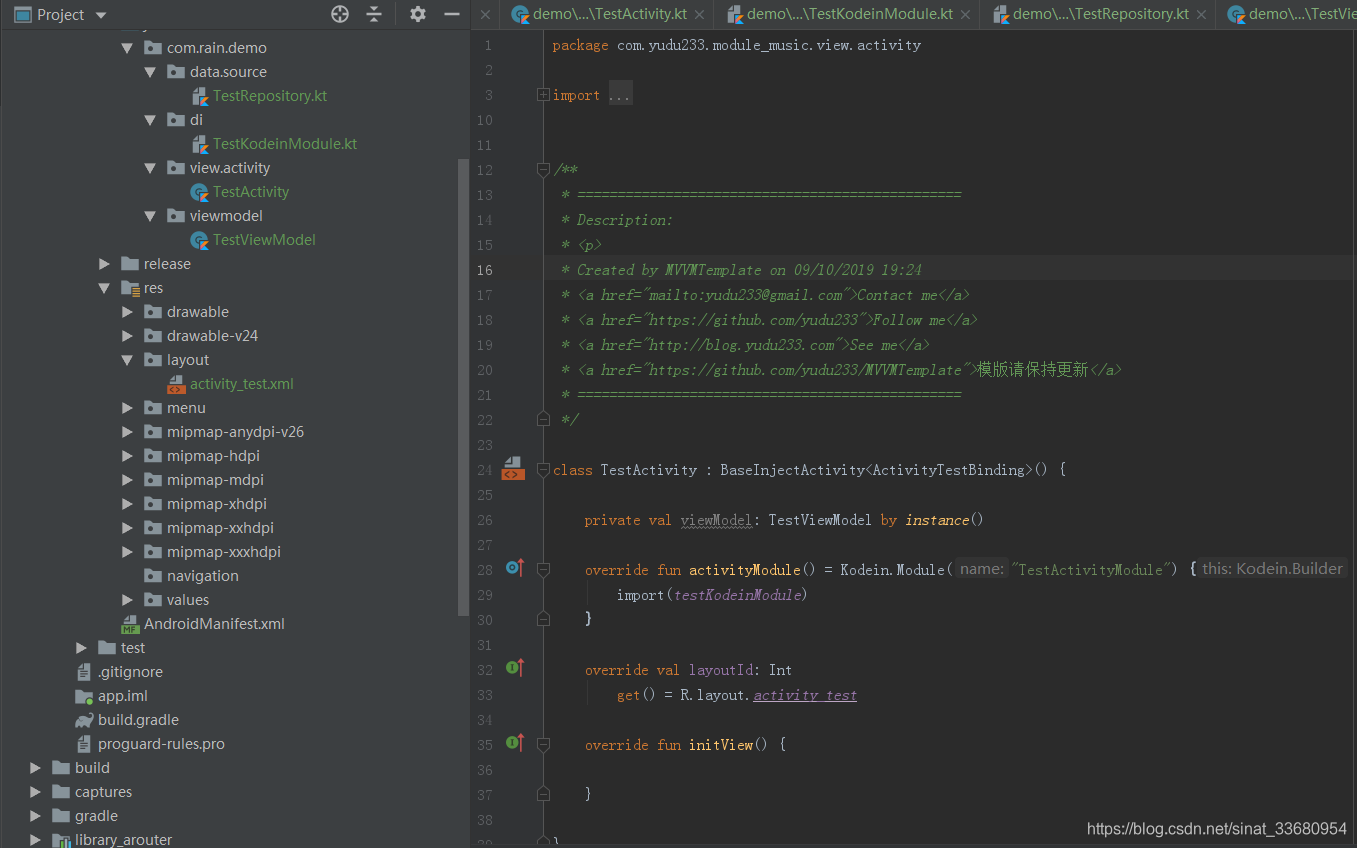
Task: Click the implements gutter icon beside layoutId
Action: point(514,668)
